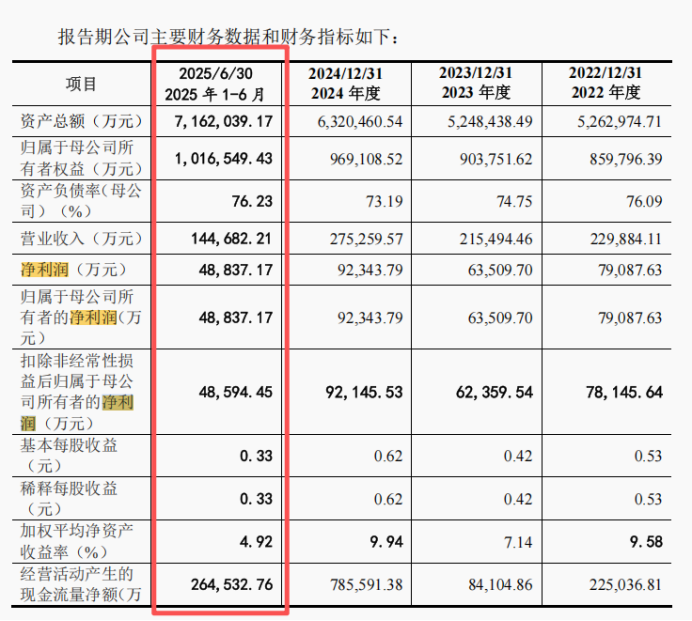The width and height of the screenshot is (692, 621).
Task: Click the intro sentence above the table
Action: pos(230,37)
